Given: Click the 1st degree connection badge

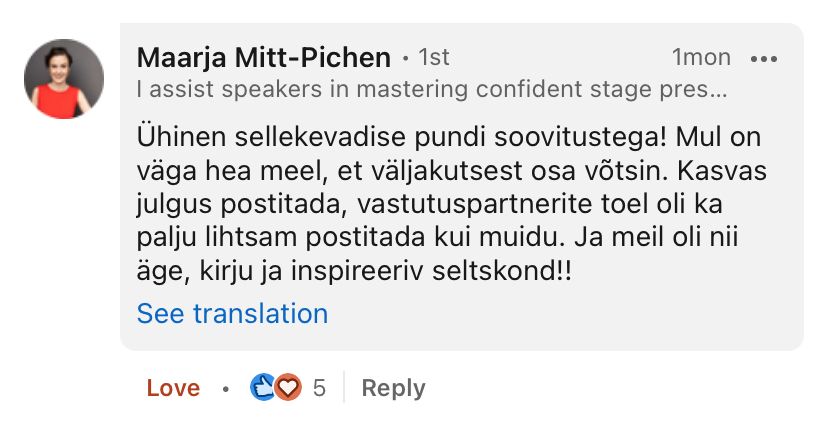Looking at the screenshot, I should (433, 58).
